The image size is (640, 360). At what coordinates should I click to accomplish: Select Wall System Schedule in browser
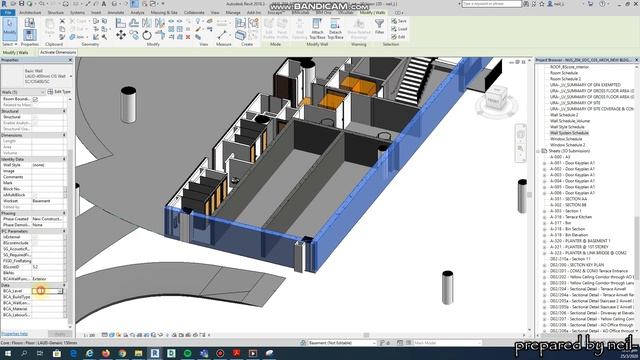click(x=569, y=133)
